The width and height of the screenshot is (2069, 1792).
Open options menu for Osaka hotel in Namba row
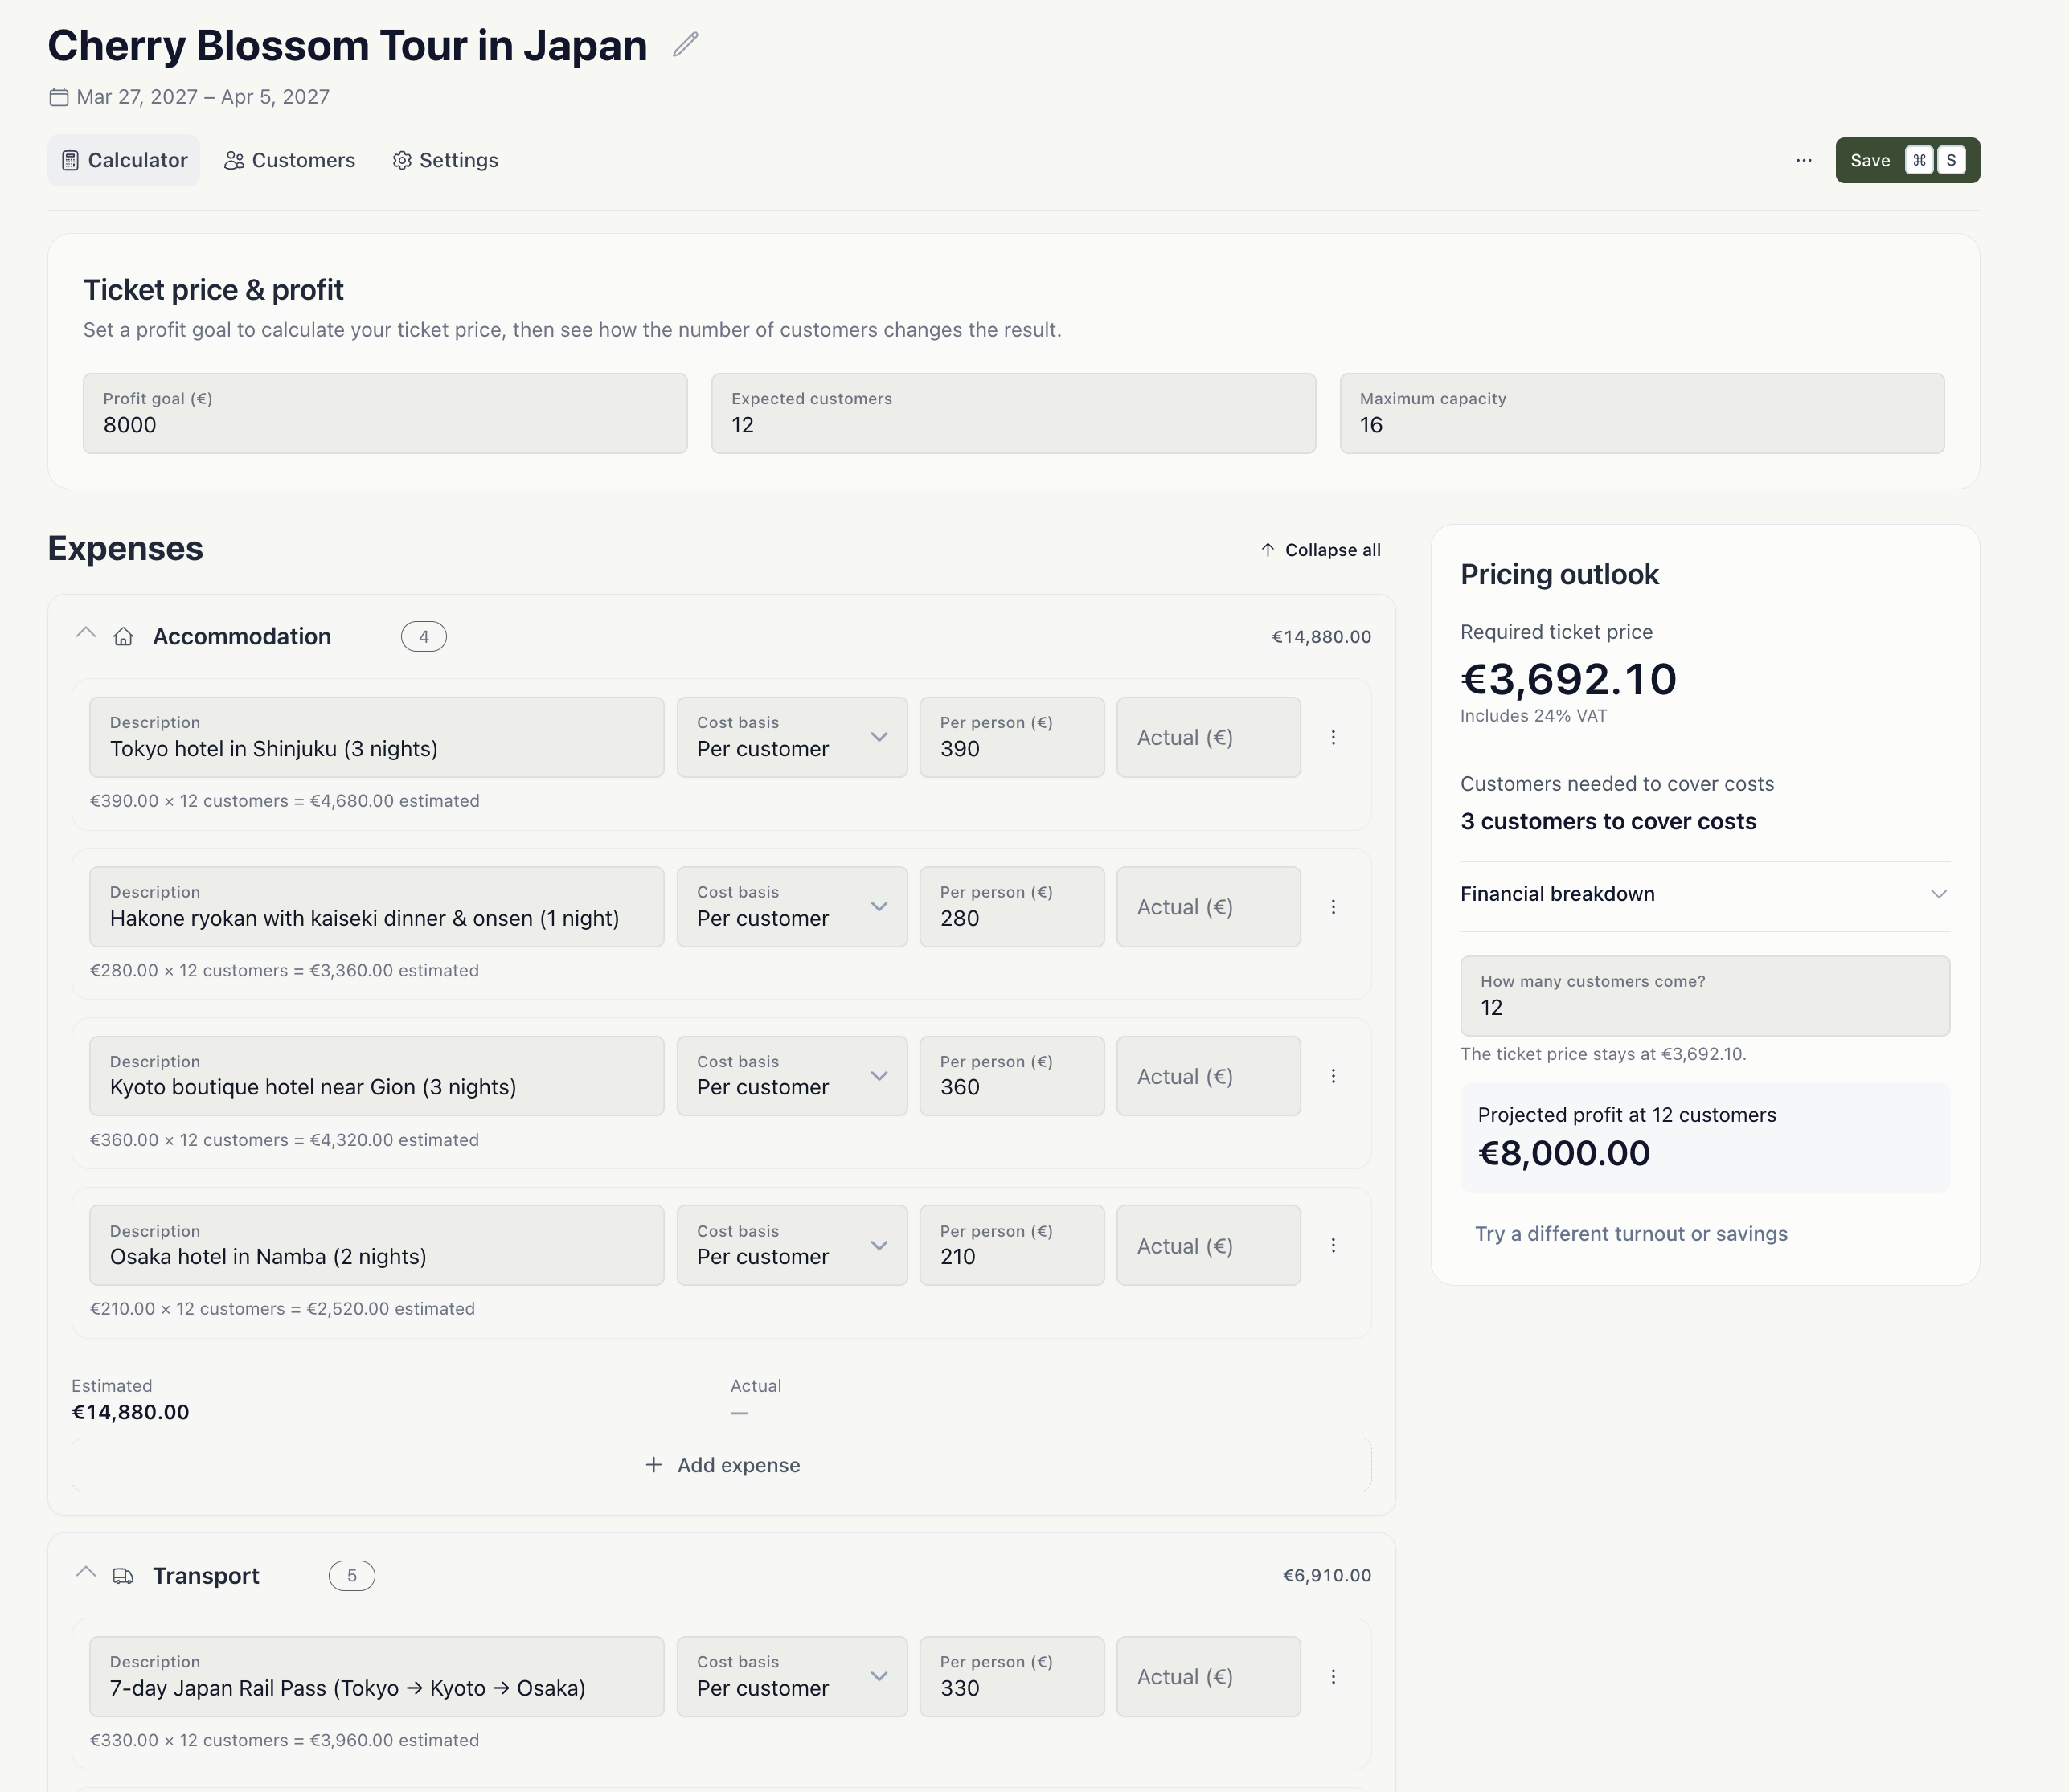point(1333,1245)
